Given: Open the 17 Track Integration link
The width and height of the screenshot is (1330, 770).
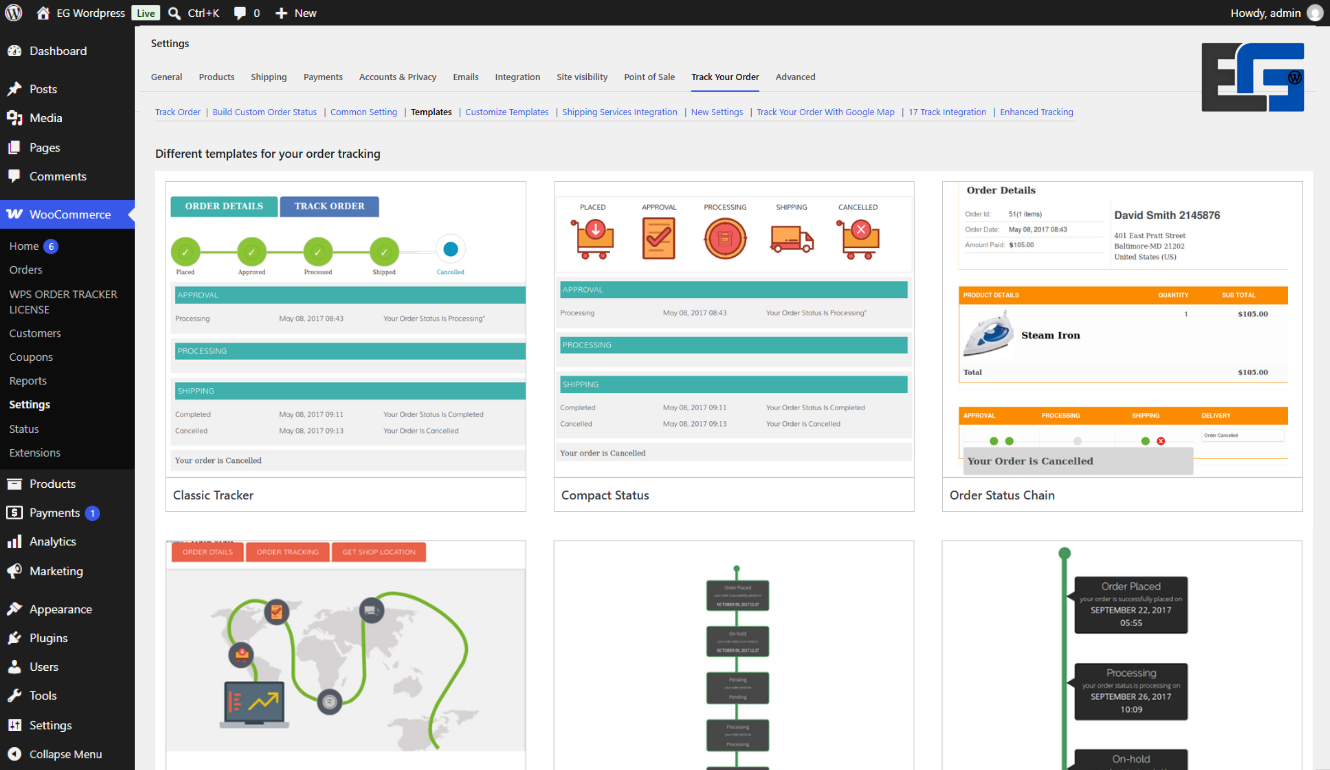Looking at the screenshot, I should coord(947,112).
